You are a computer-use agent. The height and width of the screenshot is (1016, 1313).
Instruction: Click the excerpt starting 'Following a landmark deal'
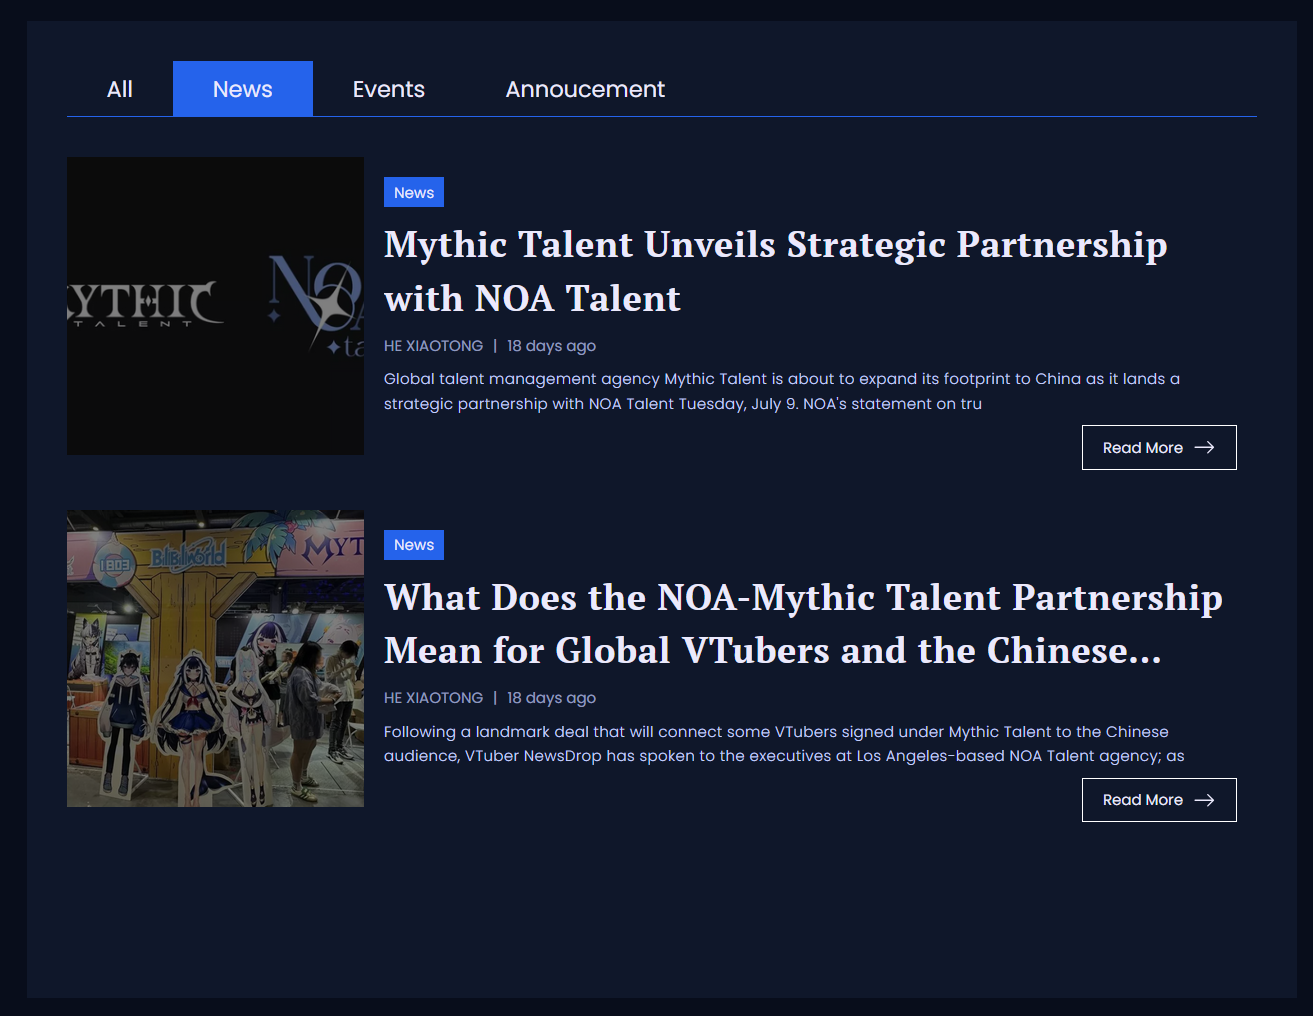[783, 744]
